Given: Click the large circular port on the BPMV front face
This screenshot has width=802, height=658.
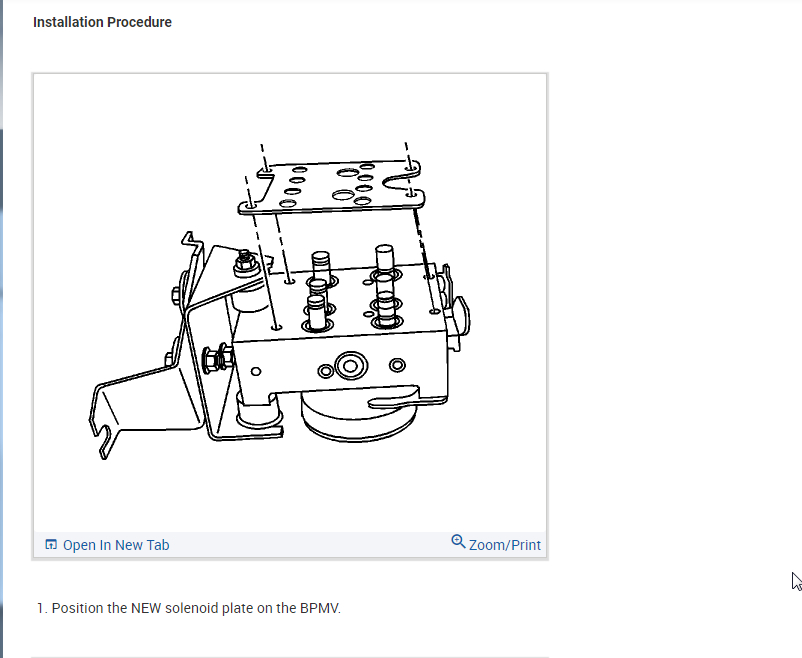Looking at the screenshot, I should [351, 366].
